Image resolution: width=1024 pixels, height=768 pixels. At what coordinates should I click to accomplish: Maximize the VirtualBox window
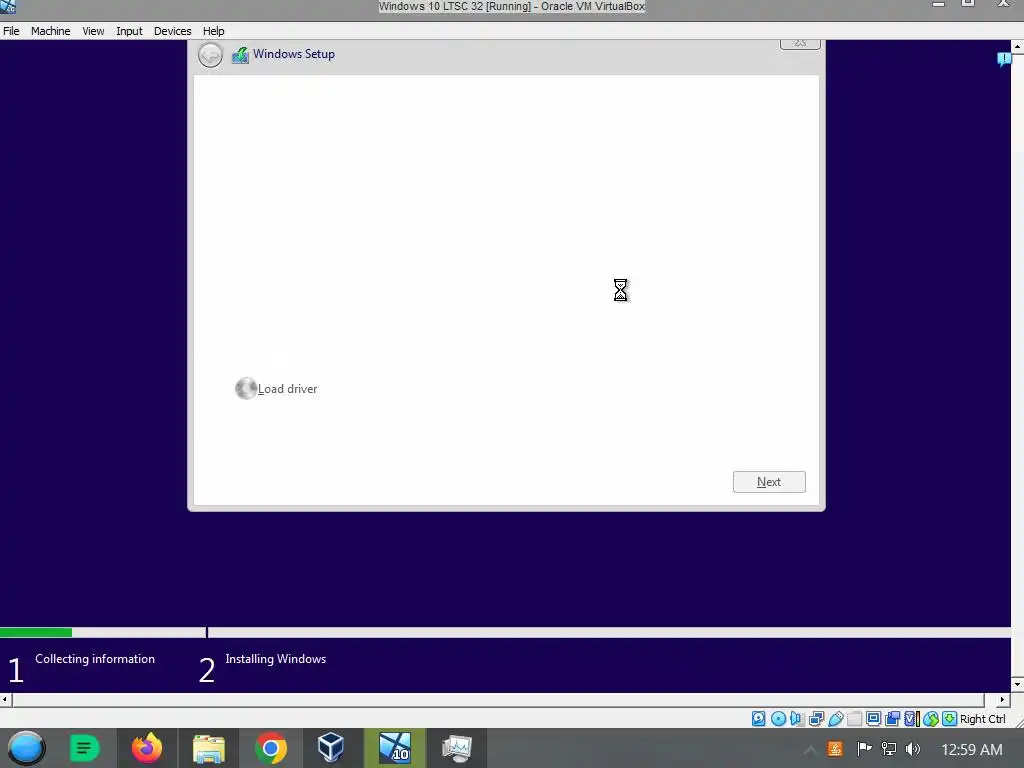pos(968,3)
